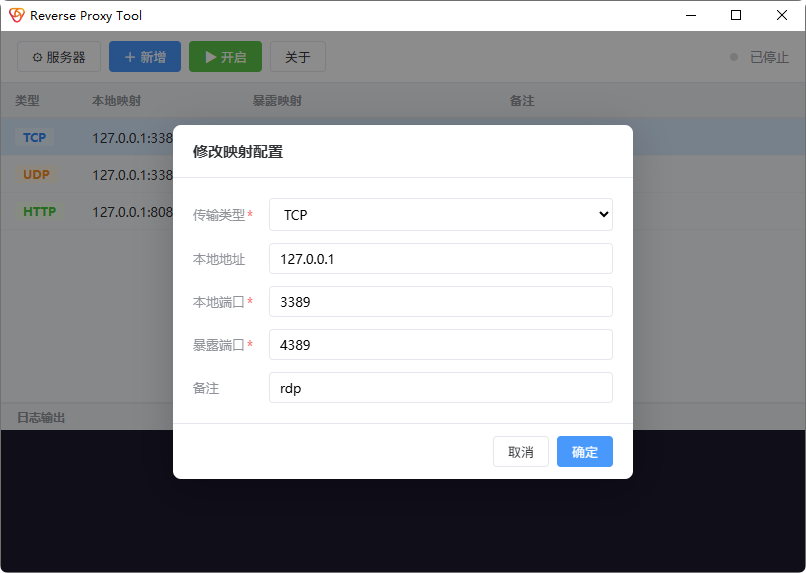Viewport: 806px width, 573px height.
Task: Open the 关于 about button
Action: (298, 57)
